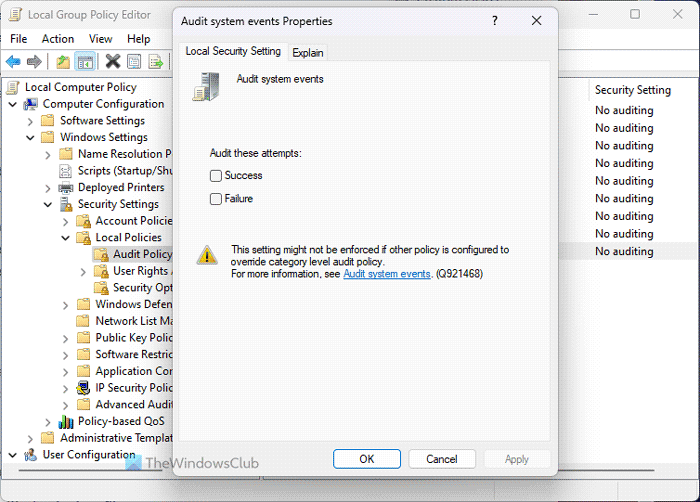700x502 pixels.
Task: Open the Audit system events link
Action: pos(387,273)
